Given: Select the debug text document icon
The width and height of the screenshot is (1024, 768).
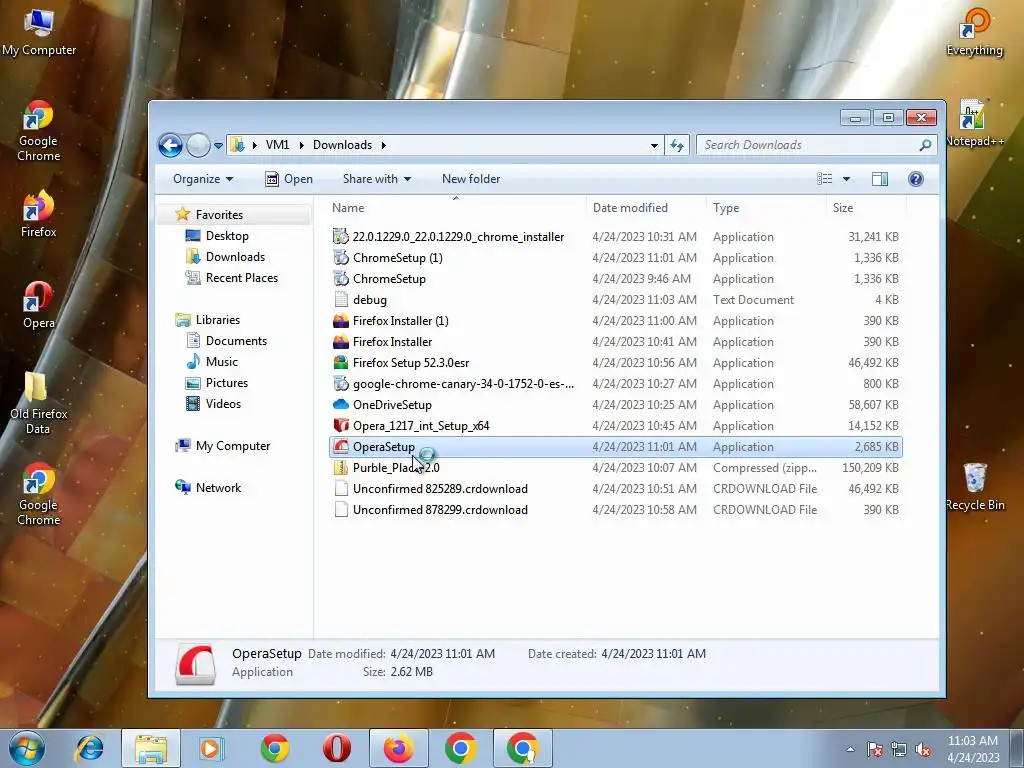Looking at the screenshot, I should (x=341, y=300).
